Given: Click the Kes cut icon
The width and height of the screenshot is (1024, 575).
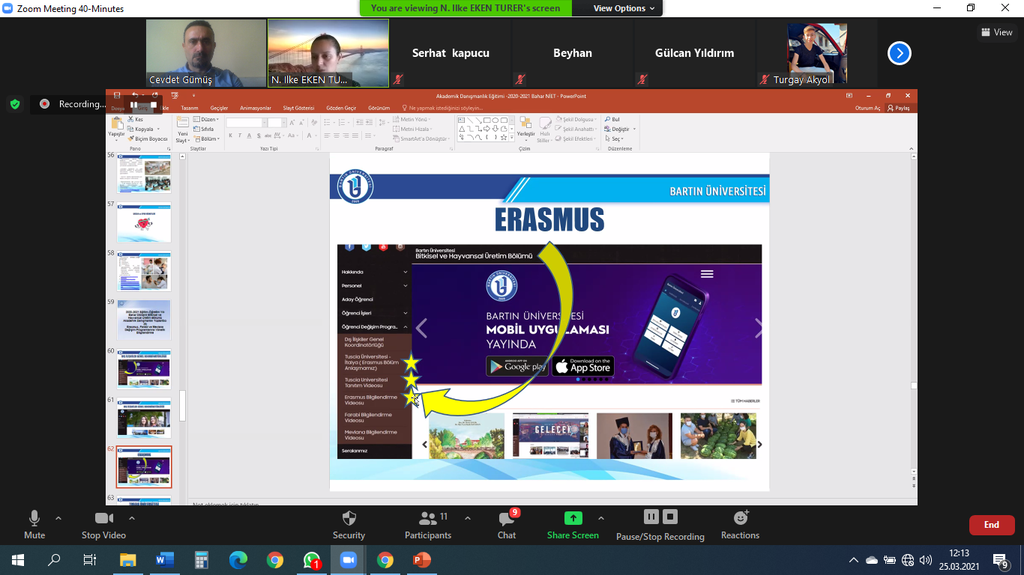Looking at the screenshot, I should click(135, 120).
